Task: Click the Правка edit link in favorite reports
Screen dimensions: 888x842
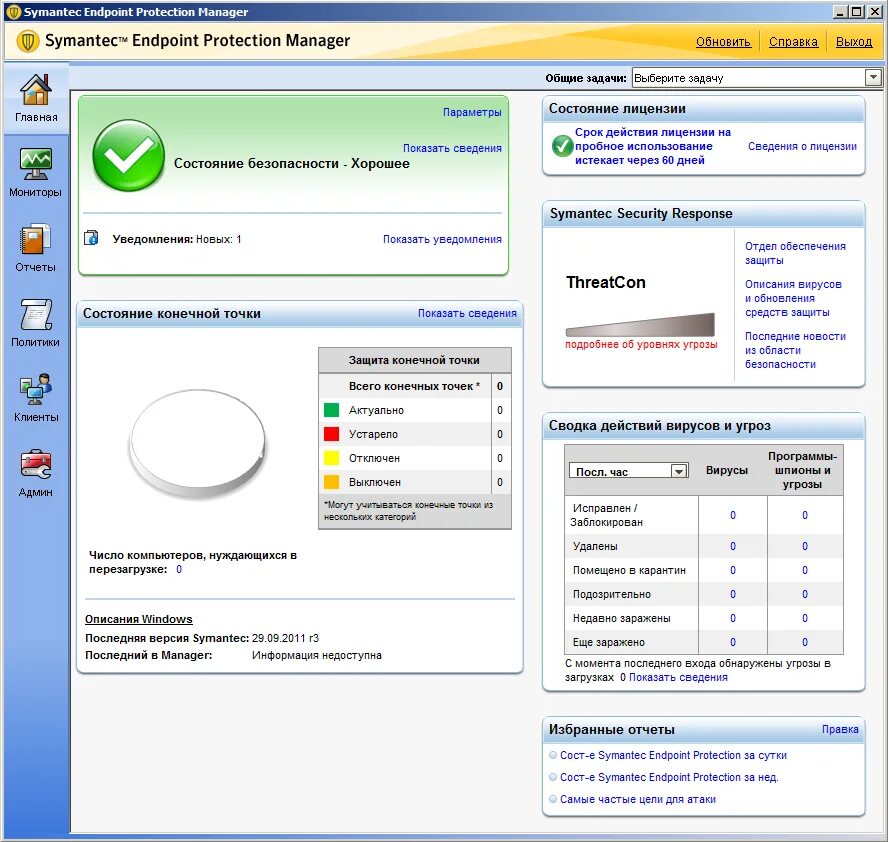Action: 840,729
